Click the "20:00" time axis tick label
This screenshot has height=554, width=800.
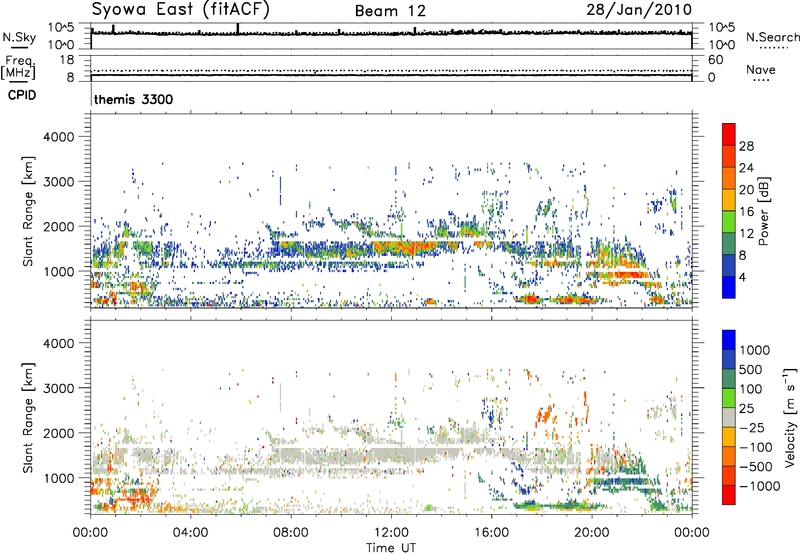click(591, 533)
